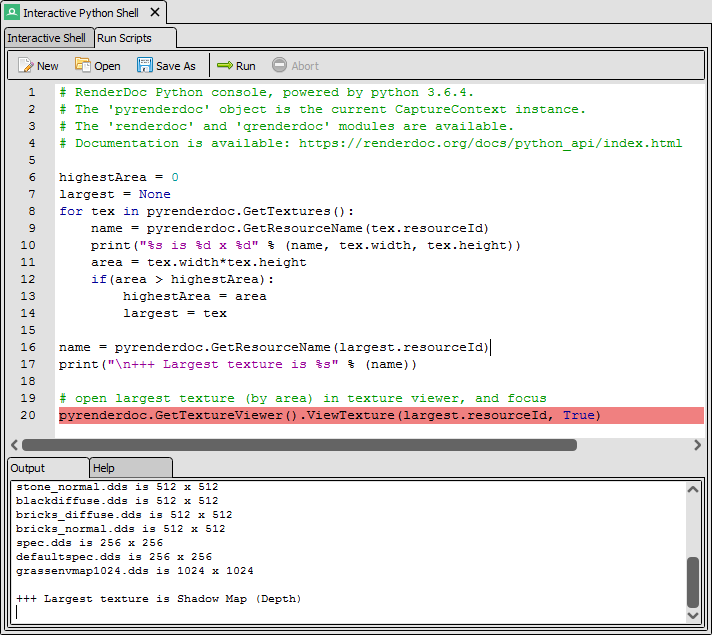
Task: Close the Interactive Python Shell panel
Action: [x=155, y=12]
